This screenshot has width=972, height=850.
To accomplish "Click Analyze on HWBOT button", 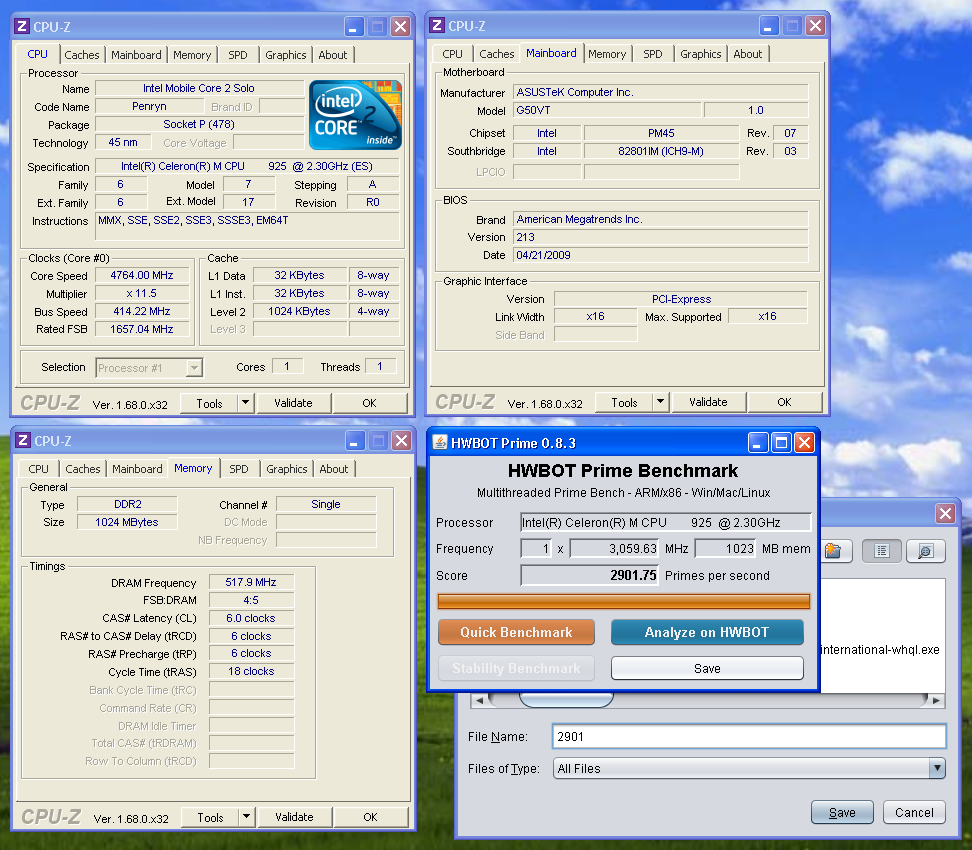I will (707, 632).
